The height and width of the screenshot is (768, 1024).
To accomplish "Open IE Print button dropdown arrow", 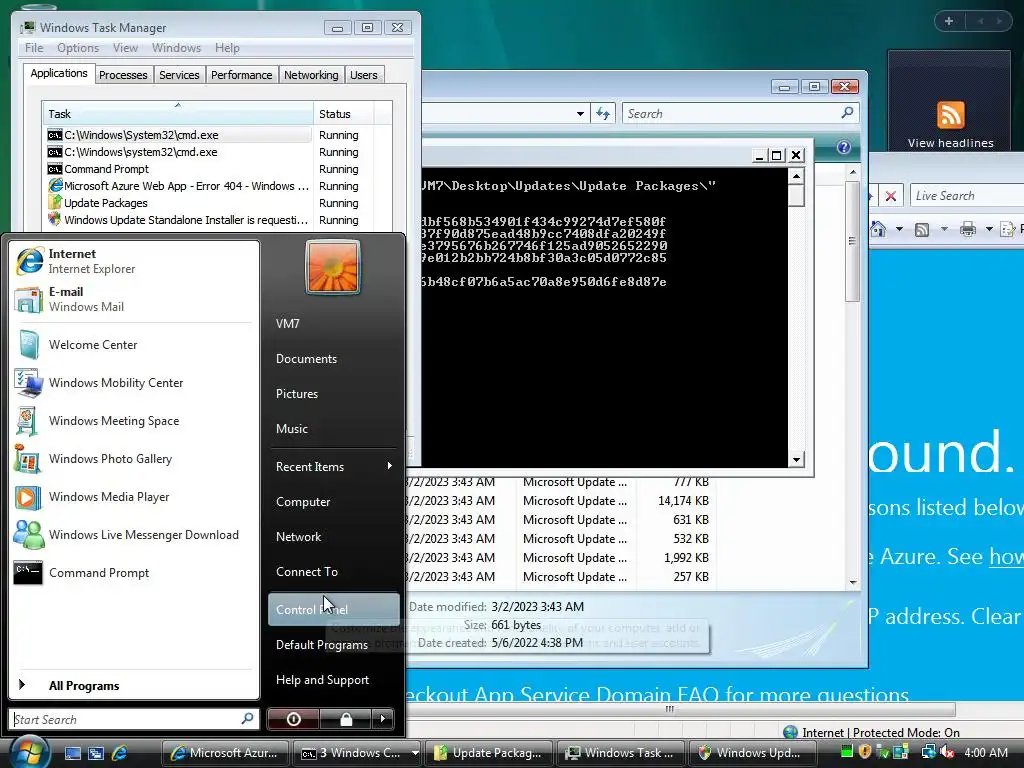I will (989, 229).
